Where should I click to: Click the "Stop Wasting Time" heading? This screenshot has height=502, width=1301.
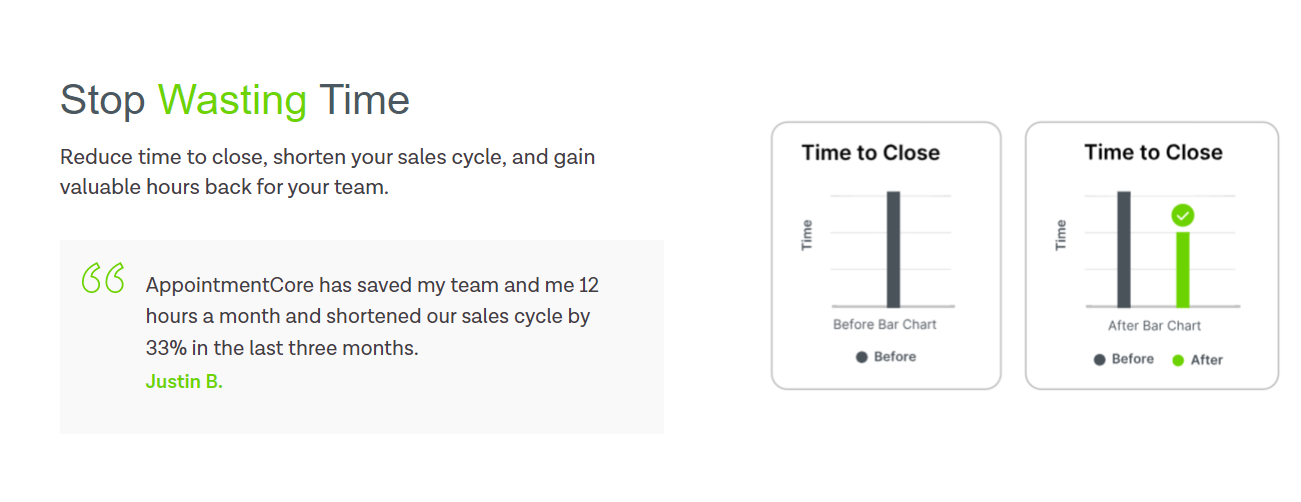(x=234, y=101)
